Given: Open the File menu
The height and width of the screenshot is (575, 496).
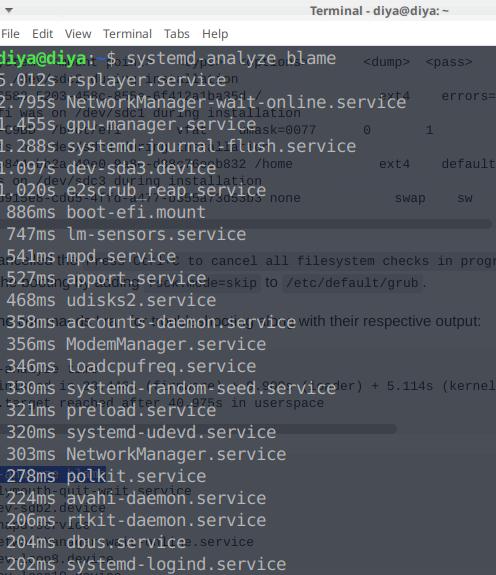Looking at the screenshot, I should click(10, 34).
